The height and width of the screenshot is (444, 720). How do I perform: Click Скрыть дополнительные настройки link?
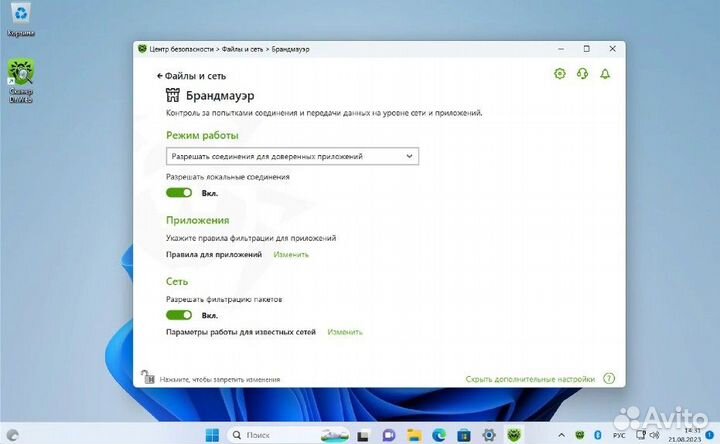(x=530, y=379)
